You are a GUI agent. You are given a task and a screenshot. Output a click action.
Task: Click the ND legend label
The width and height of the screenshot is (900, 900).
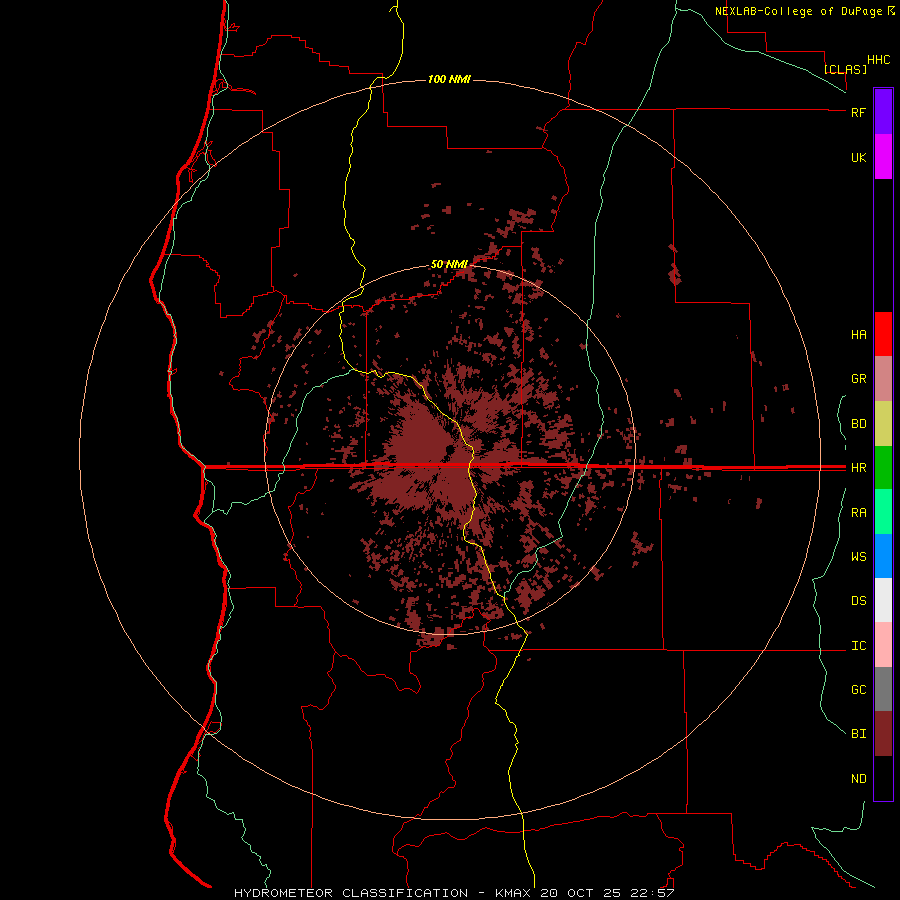[x=858, y=778]
